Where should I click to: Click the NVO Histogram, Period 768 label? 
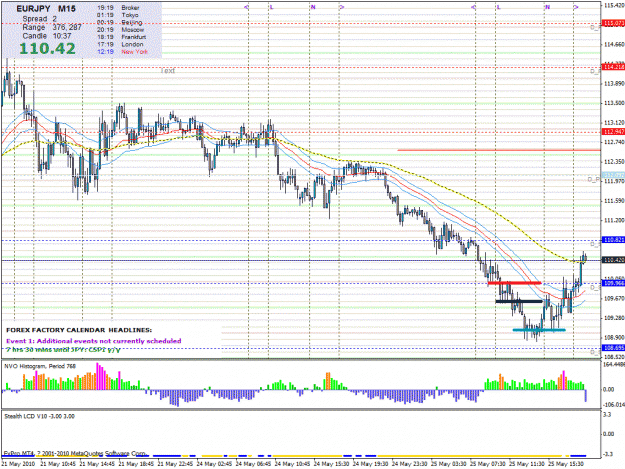pos(40,366)
